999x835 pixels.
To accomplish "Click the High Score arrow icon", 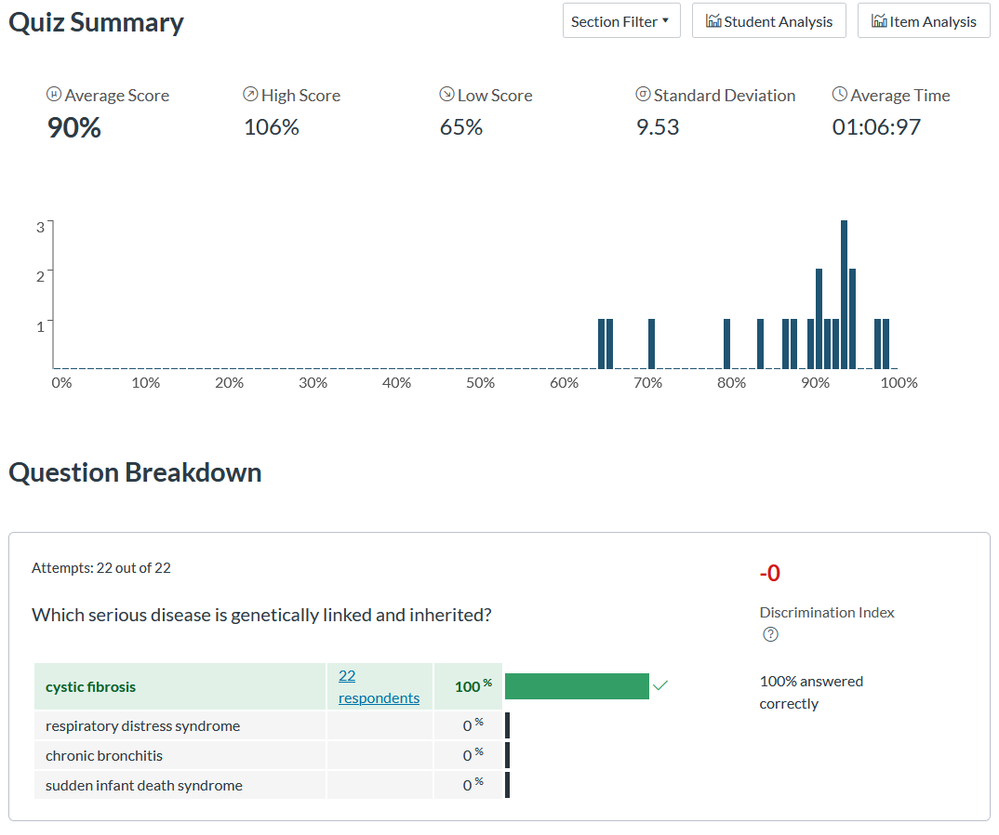I will (x=250, y=95).
